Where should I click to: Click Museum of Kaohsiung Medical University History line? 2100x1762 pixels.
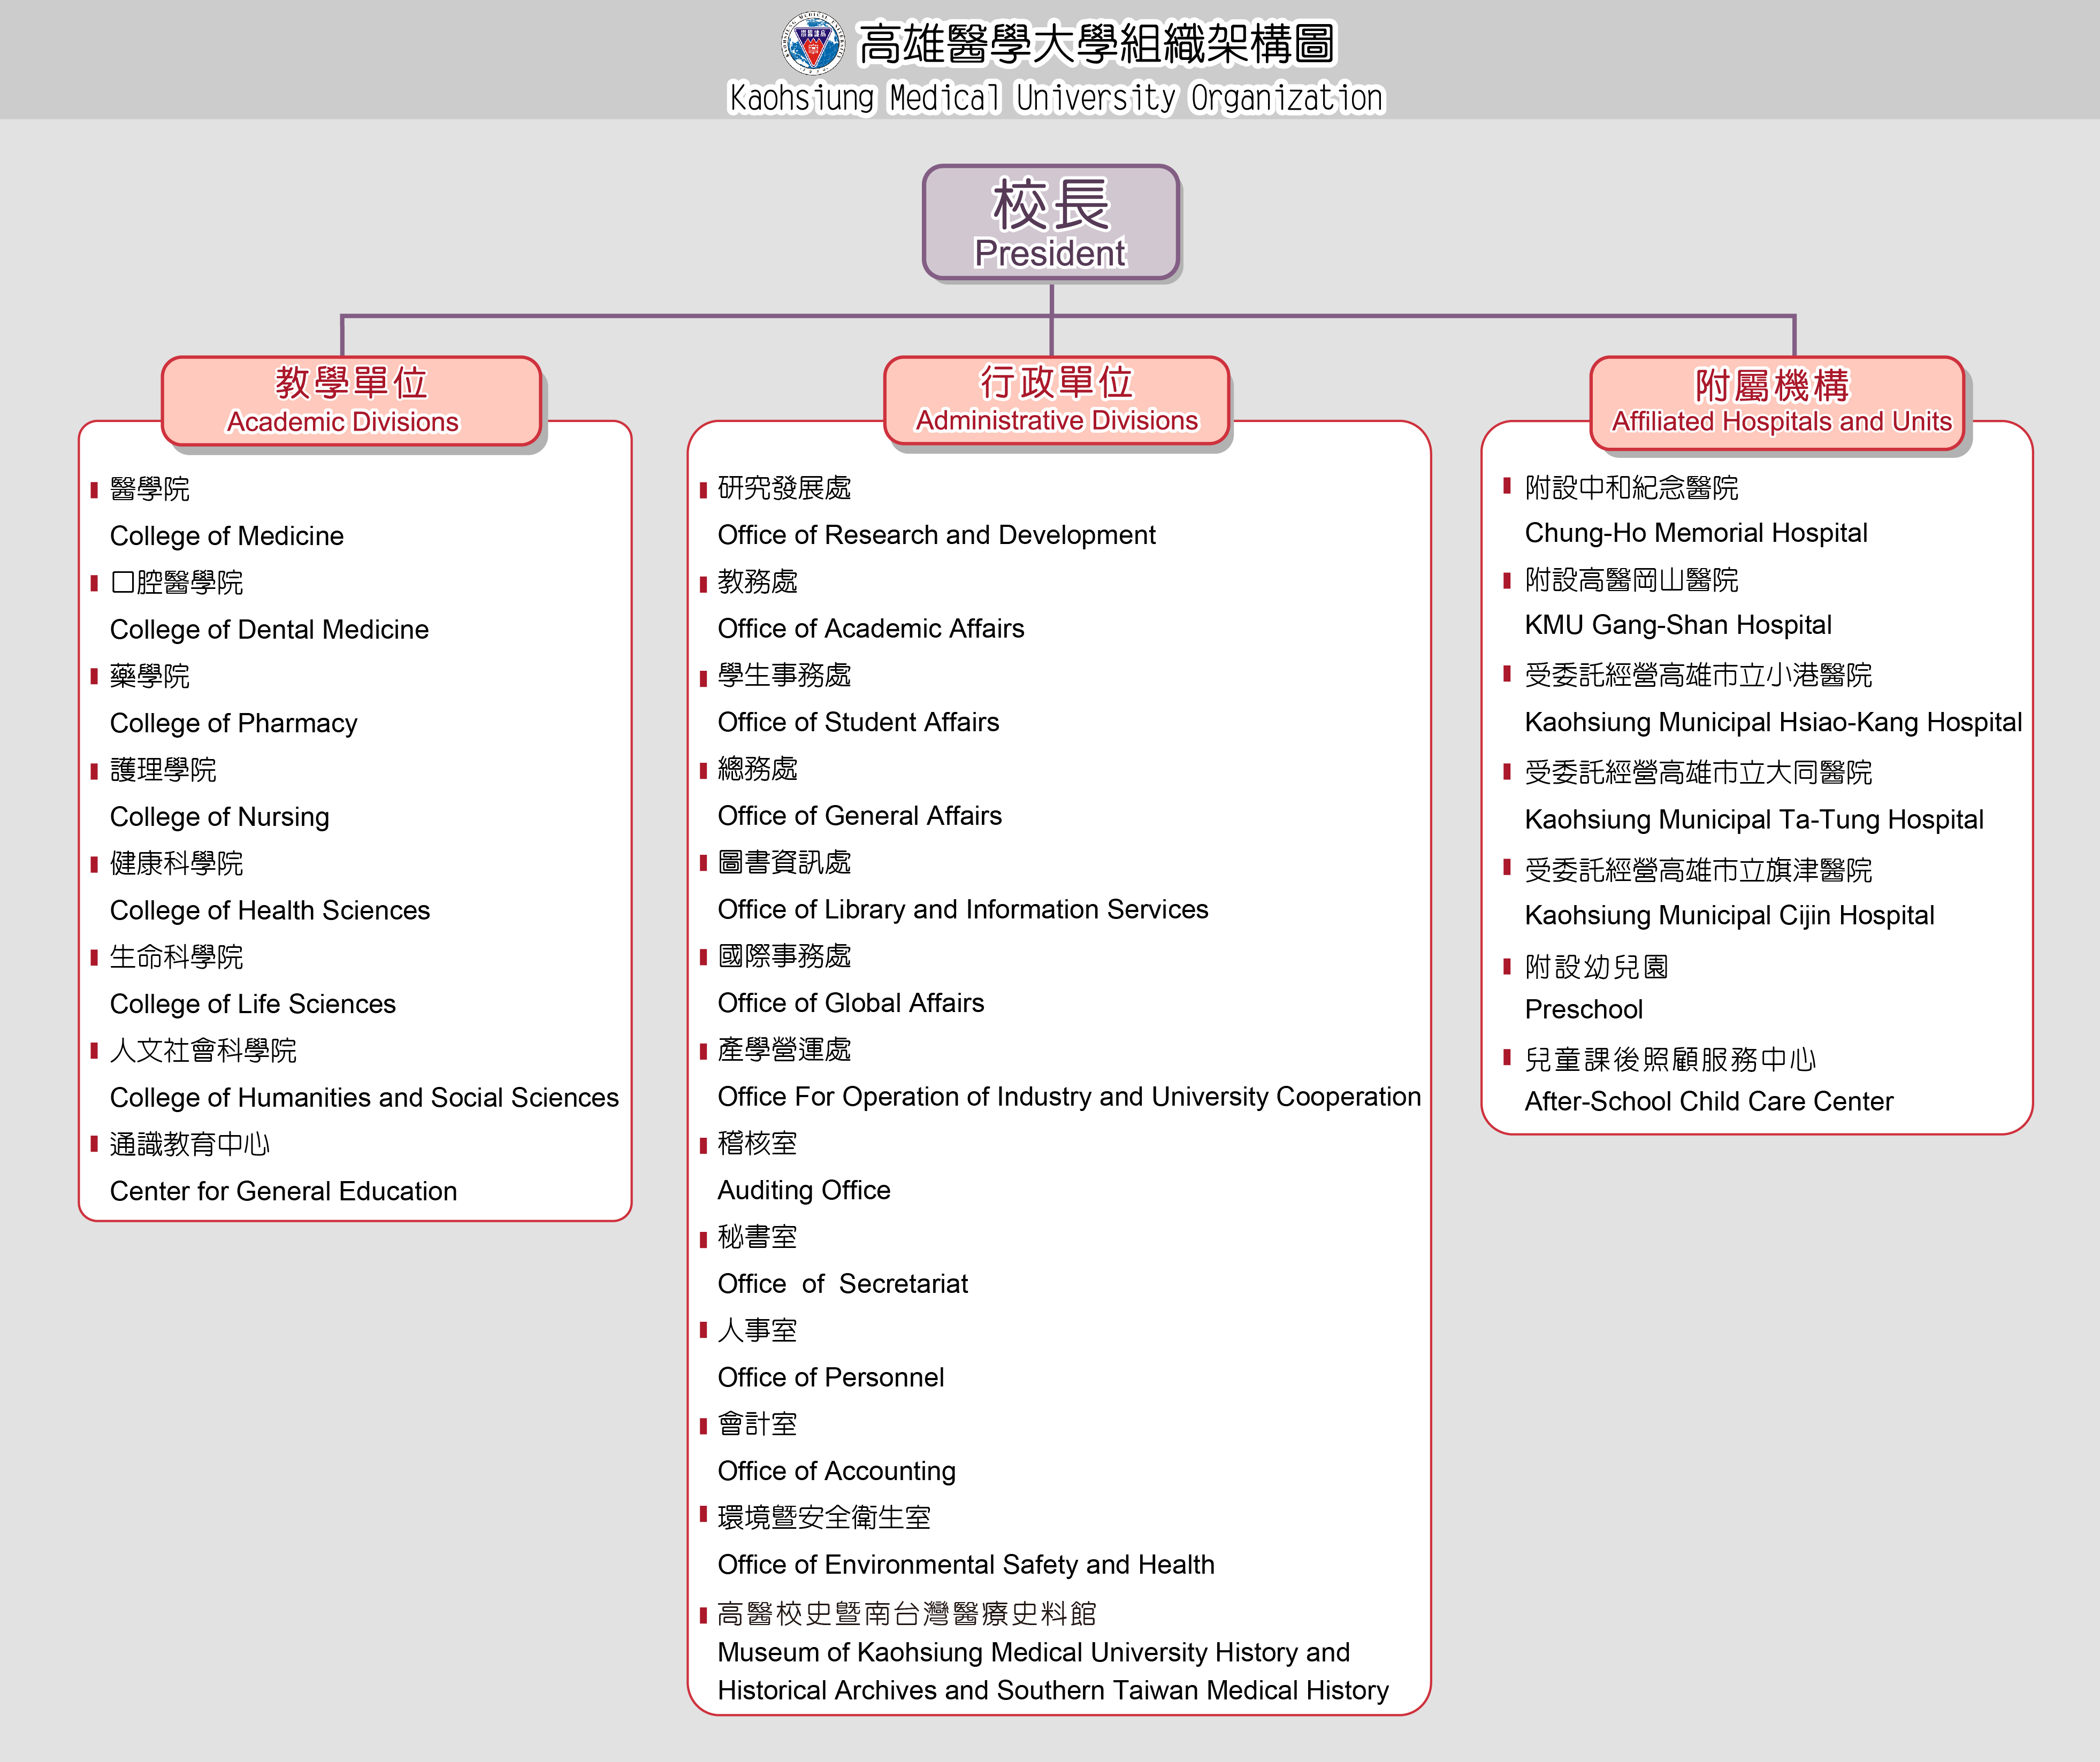point(1033,1652)
